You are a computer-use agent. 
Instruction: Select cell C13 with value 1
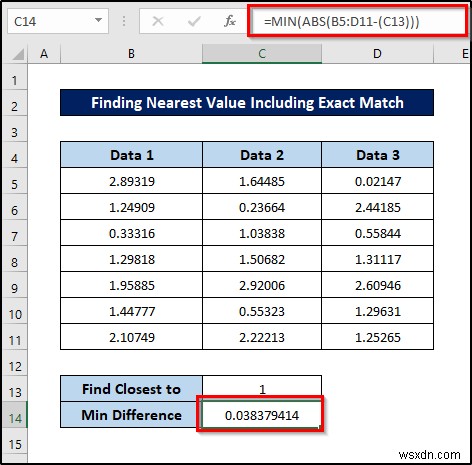tap(262, 389)
